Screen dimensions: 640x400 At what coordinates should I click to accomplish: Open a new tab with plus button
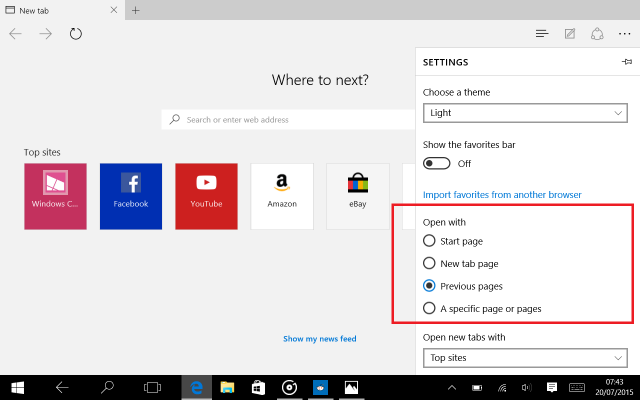click(x=136, y=10)
